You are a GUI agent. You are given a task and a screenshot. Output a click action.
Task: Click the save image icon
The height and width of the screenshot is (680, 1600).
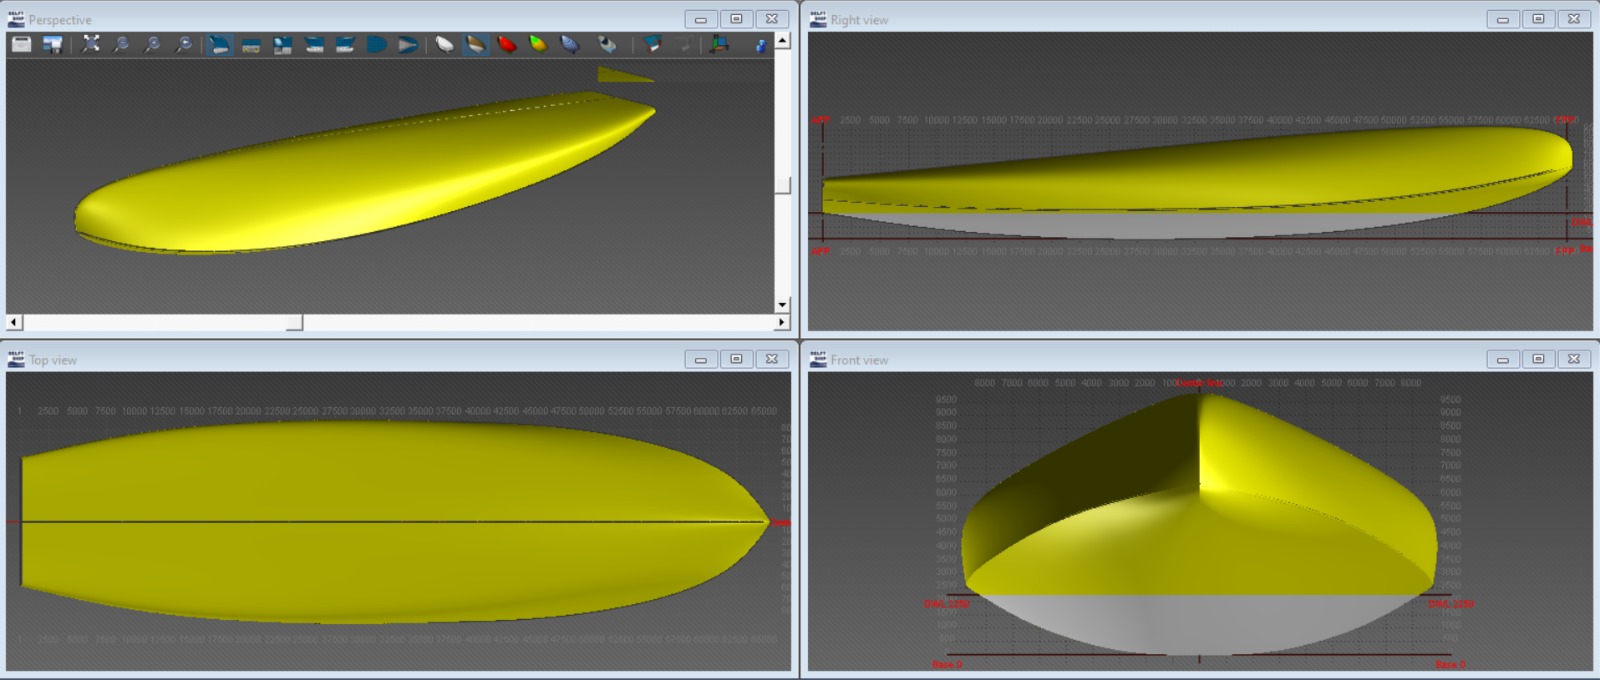click(53, 44)
